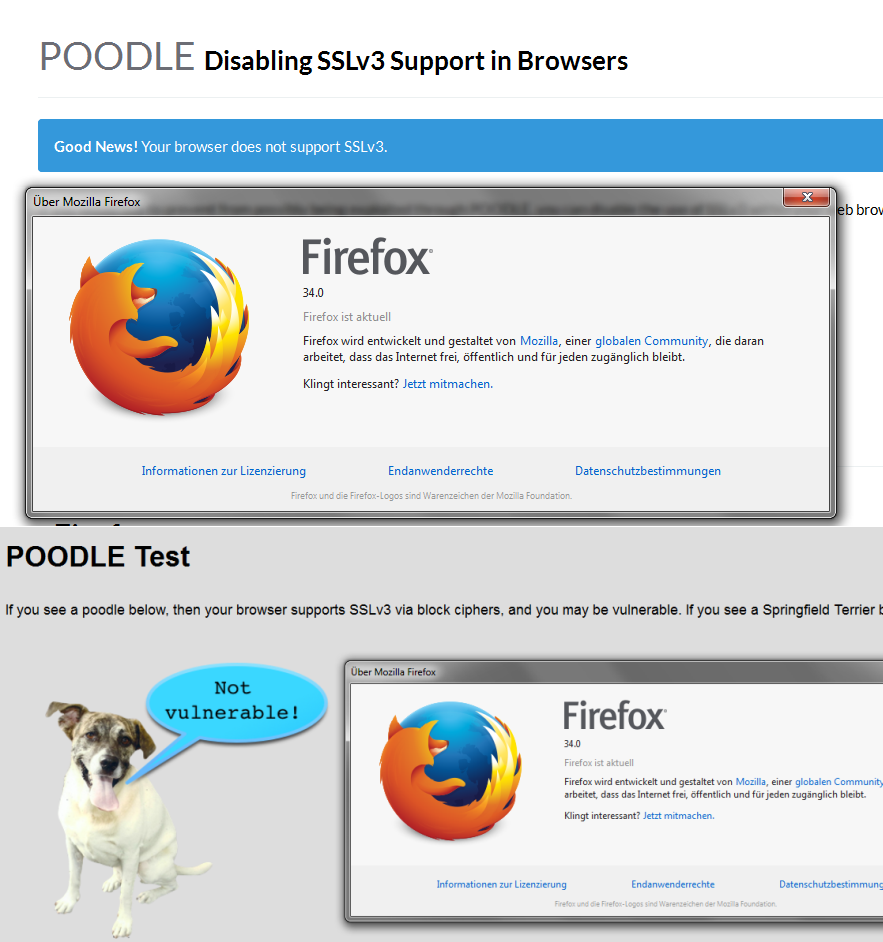The height and width of the screenshot is (942, 883).
Task: Open globalen Community link in upper dialog
Action: pos(651,341)
